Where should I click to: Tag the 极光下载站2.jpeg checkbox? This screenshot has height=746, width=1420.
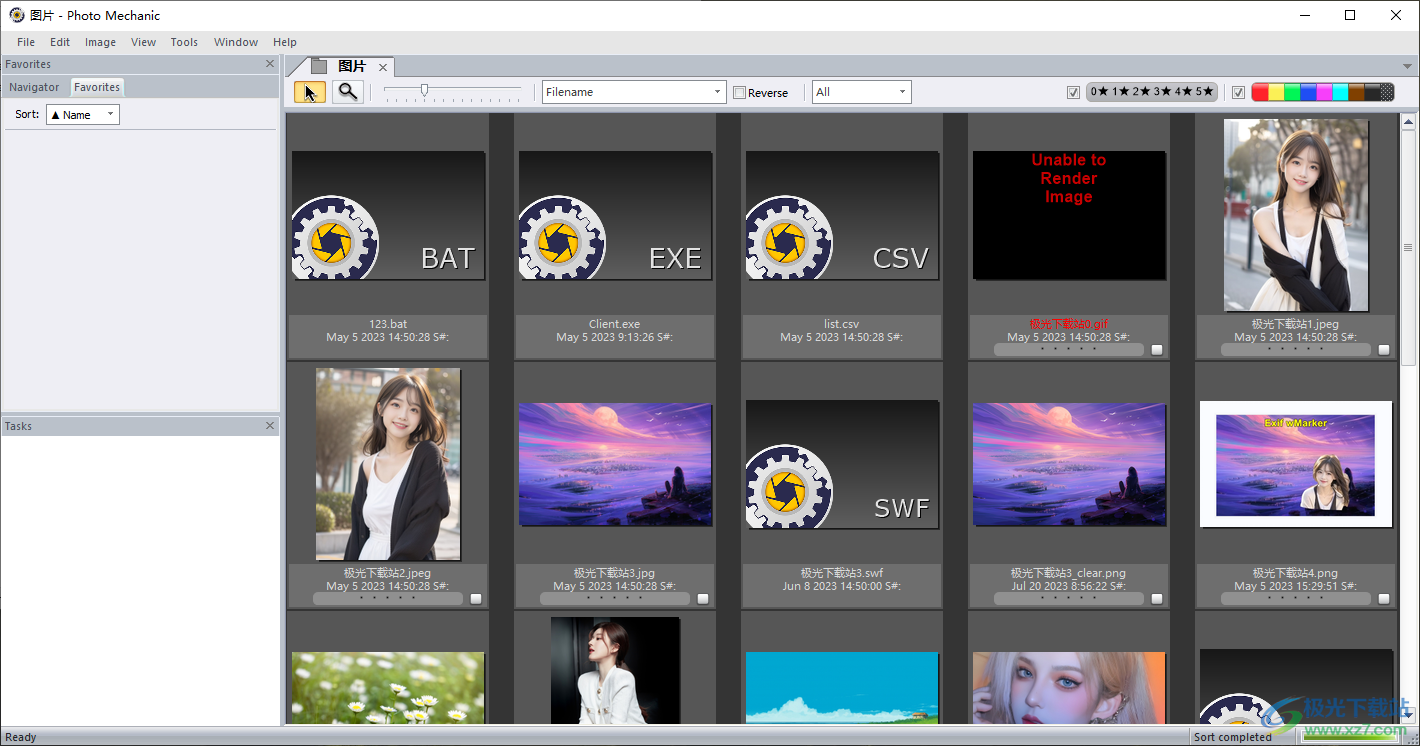click(x=476, y=599)
